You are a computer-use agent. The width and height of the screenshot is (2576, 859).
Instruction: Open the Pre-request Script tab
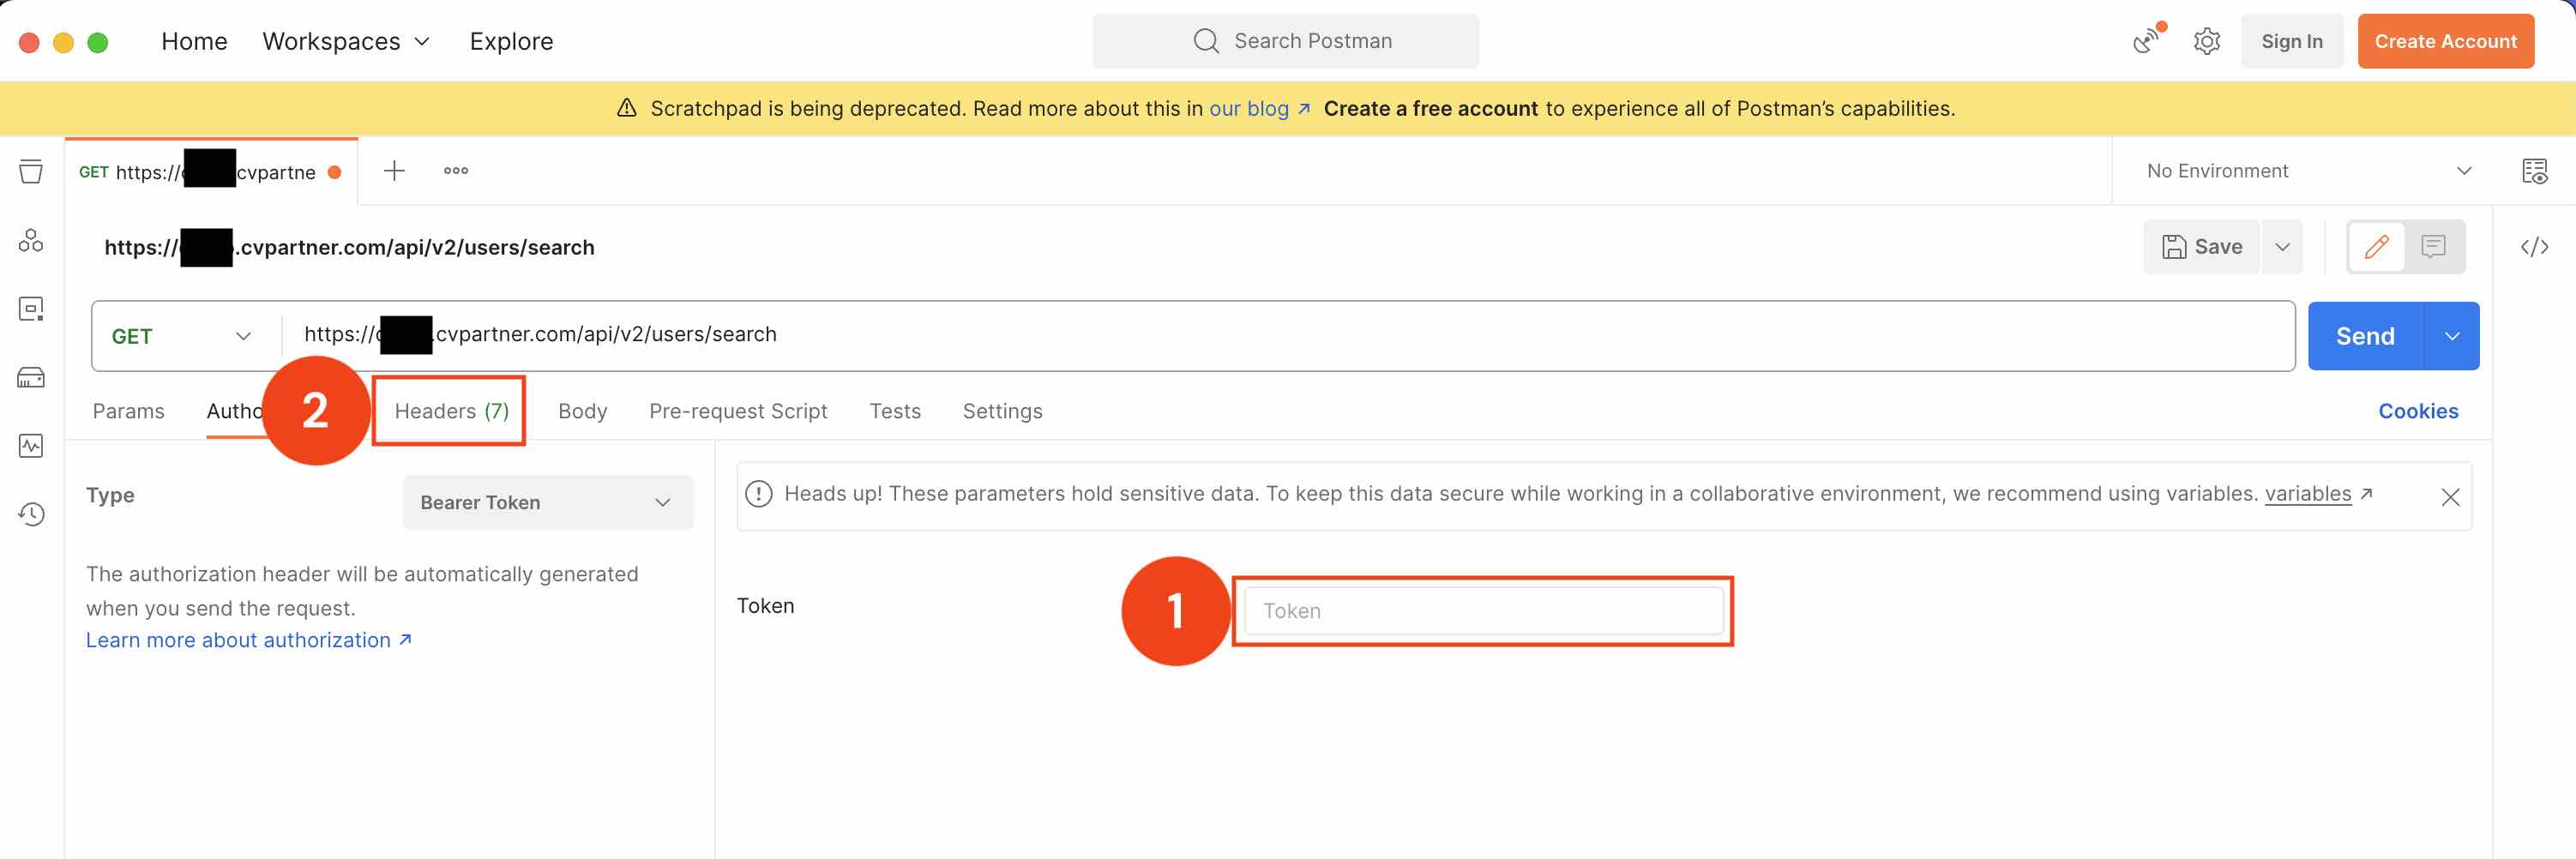(738, 411)
